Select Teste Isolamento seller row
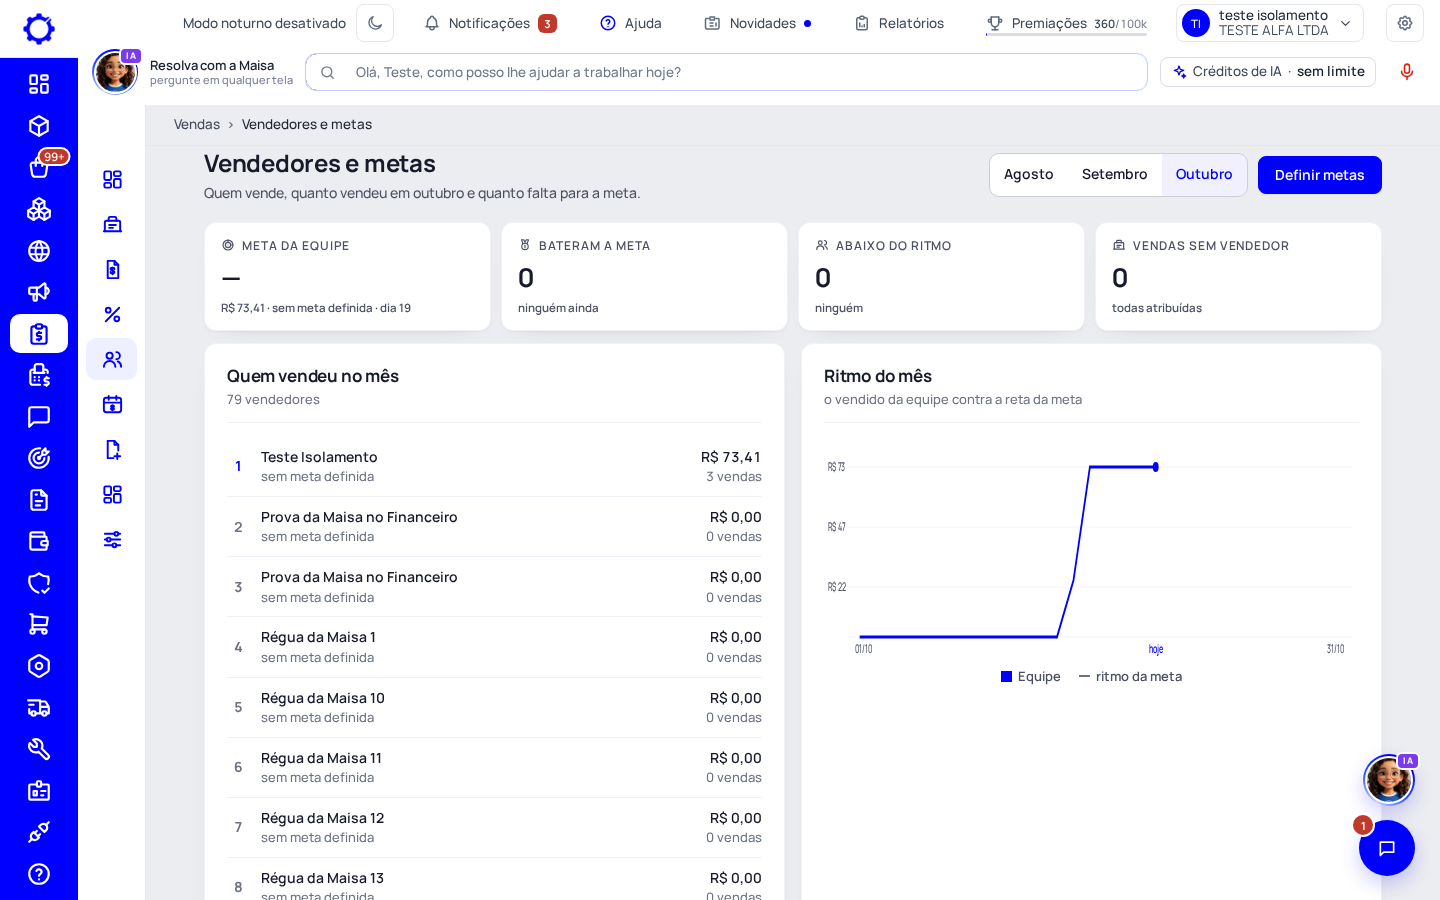This screenshot has height=900, width=1440. coord(494,466)
